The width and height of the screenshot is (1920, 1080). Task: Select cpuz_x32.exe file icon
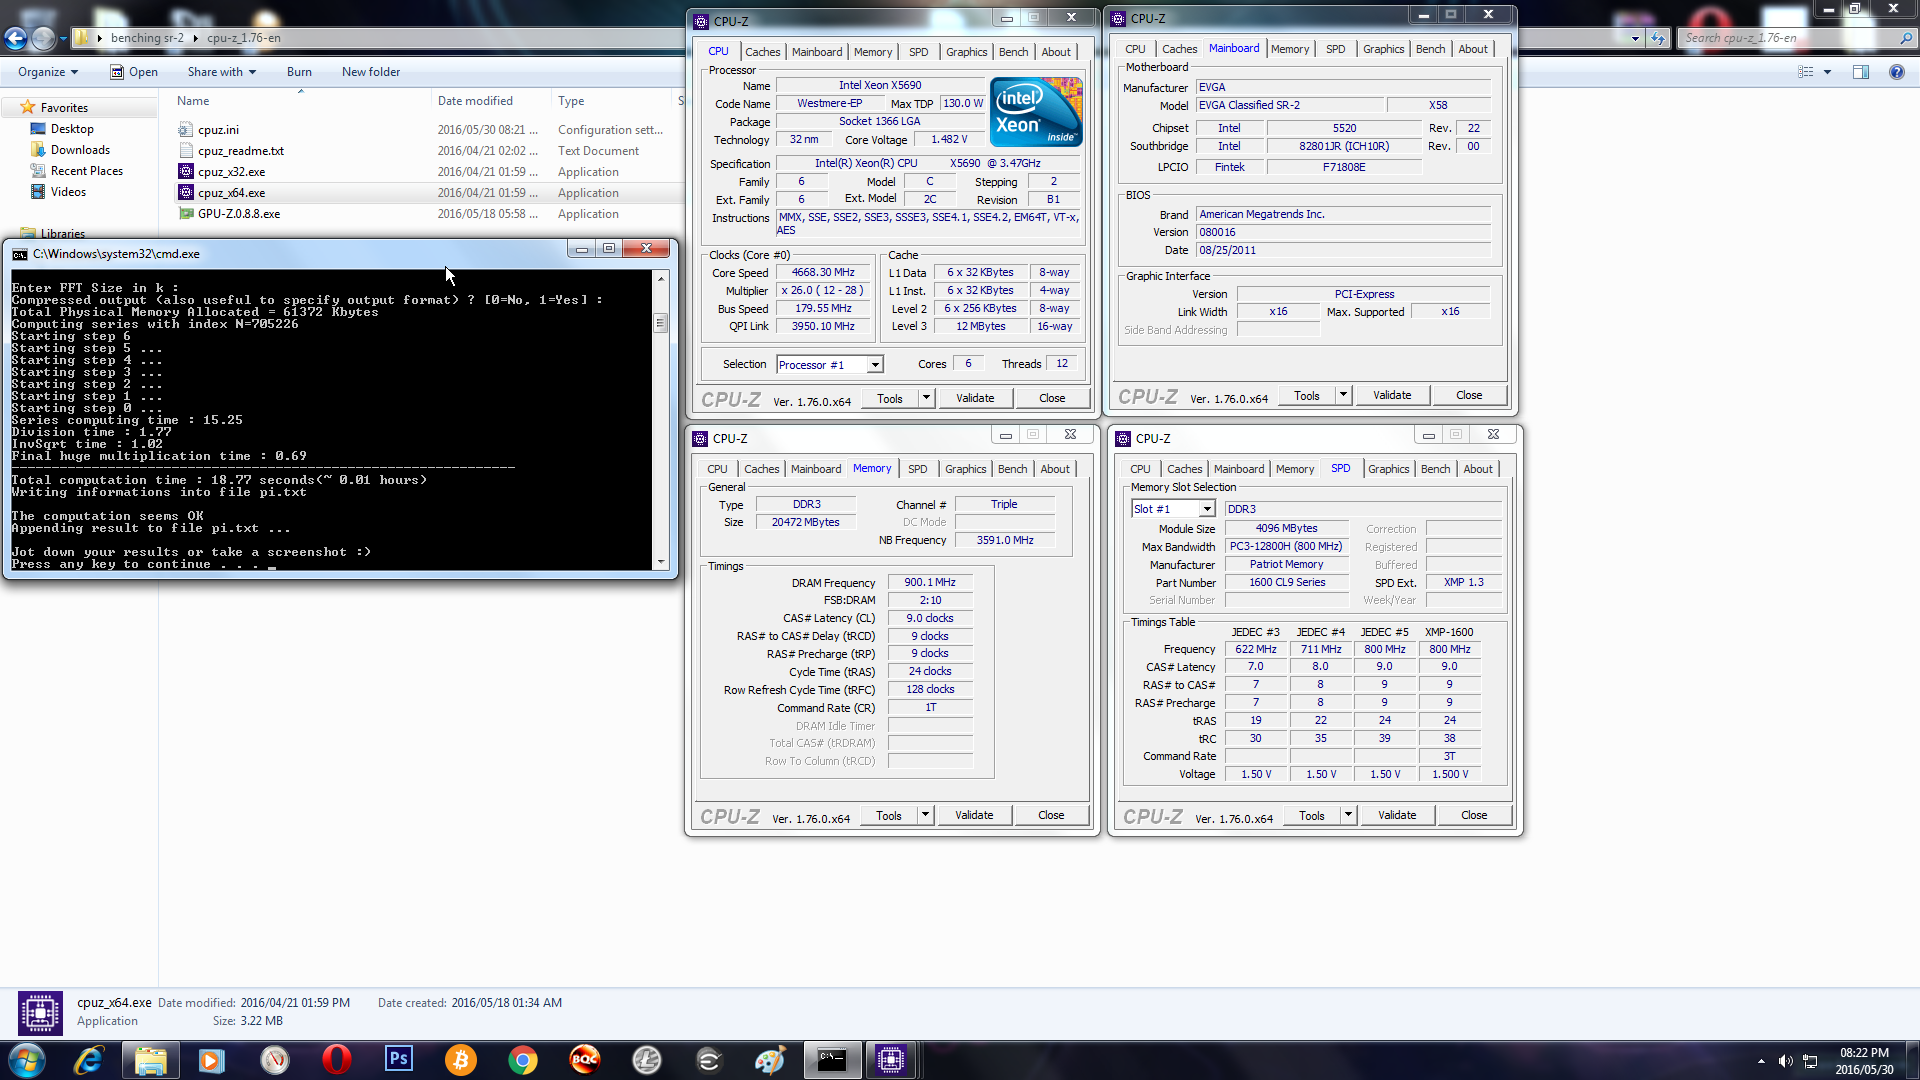click(x=185, y=172)
